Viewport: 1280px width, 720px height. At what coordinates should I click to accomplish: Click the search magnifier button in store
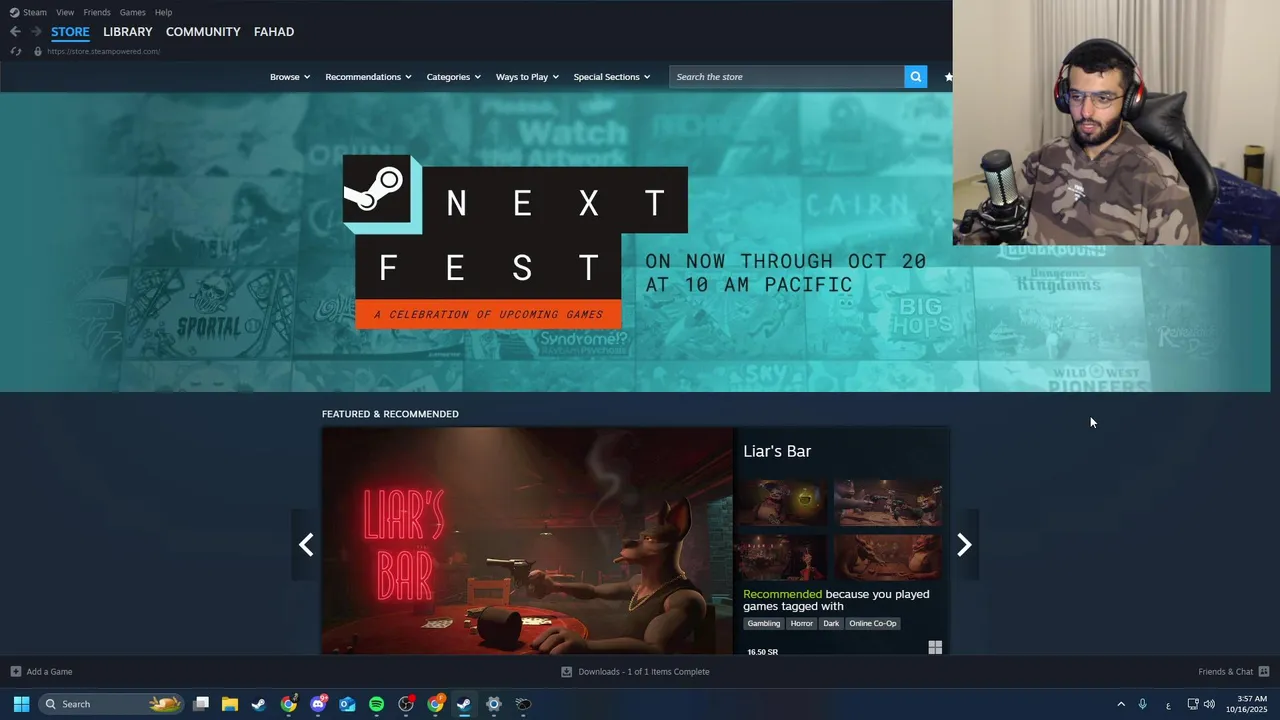tap(915, 77)
